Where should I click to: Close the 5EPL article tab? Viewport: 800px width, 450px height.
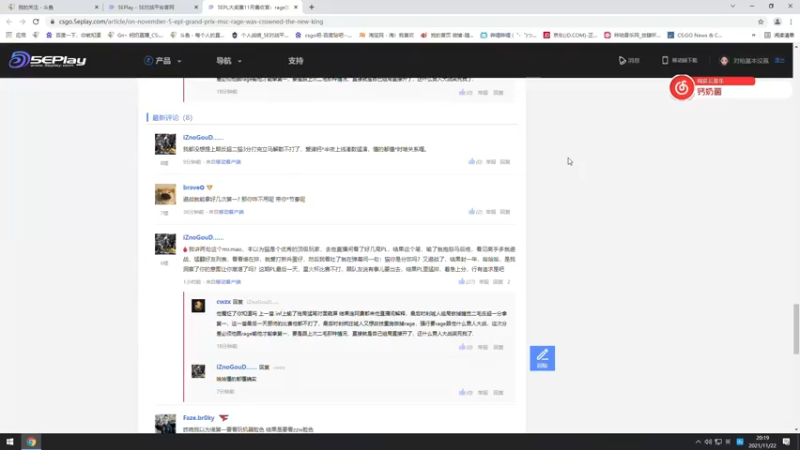coord(295,7)
